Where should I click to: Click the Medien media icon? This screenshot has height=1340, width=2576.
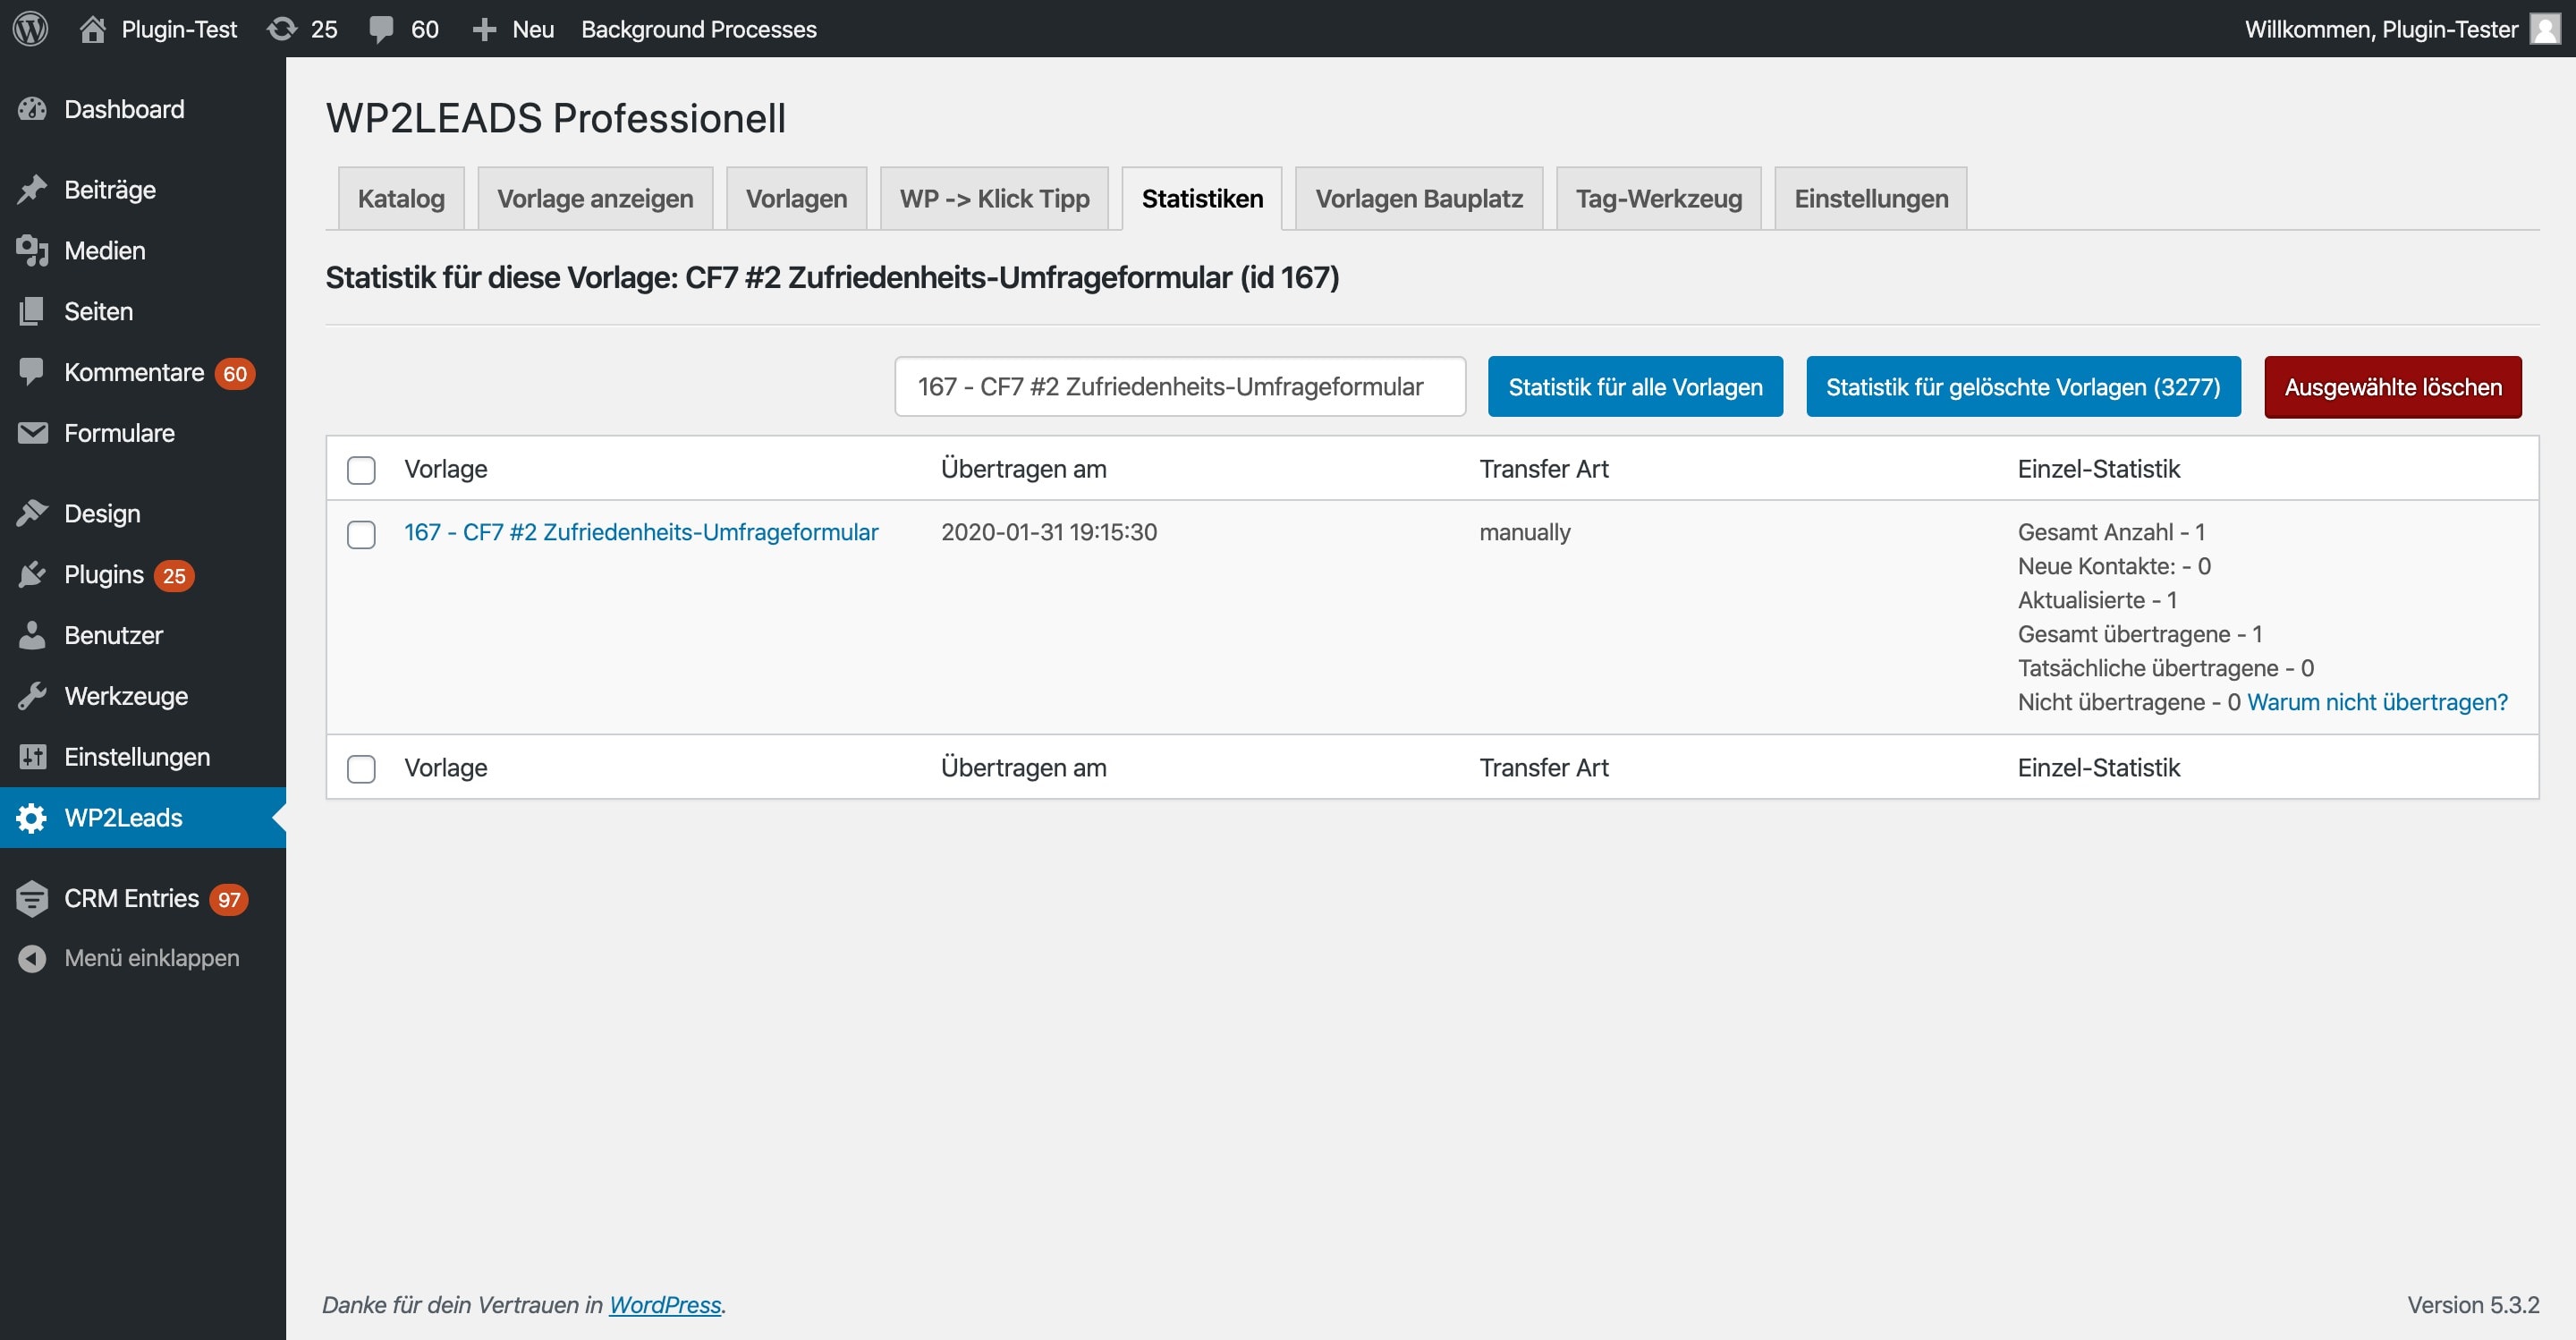click(x=32, y=250)
